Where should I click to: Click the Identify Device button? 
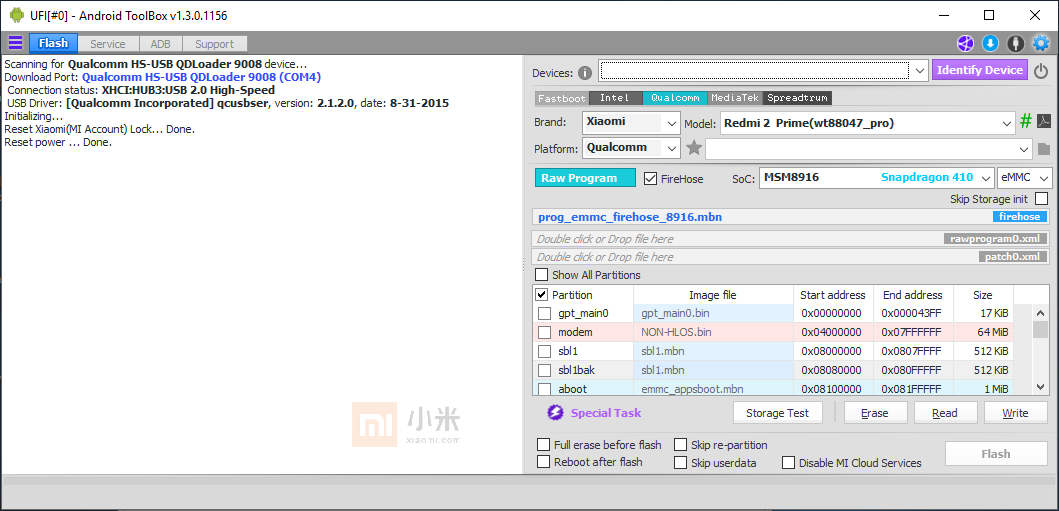979,70
